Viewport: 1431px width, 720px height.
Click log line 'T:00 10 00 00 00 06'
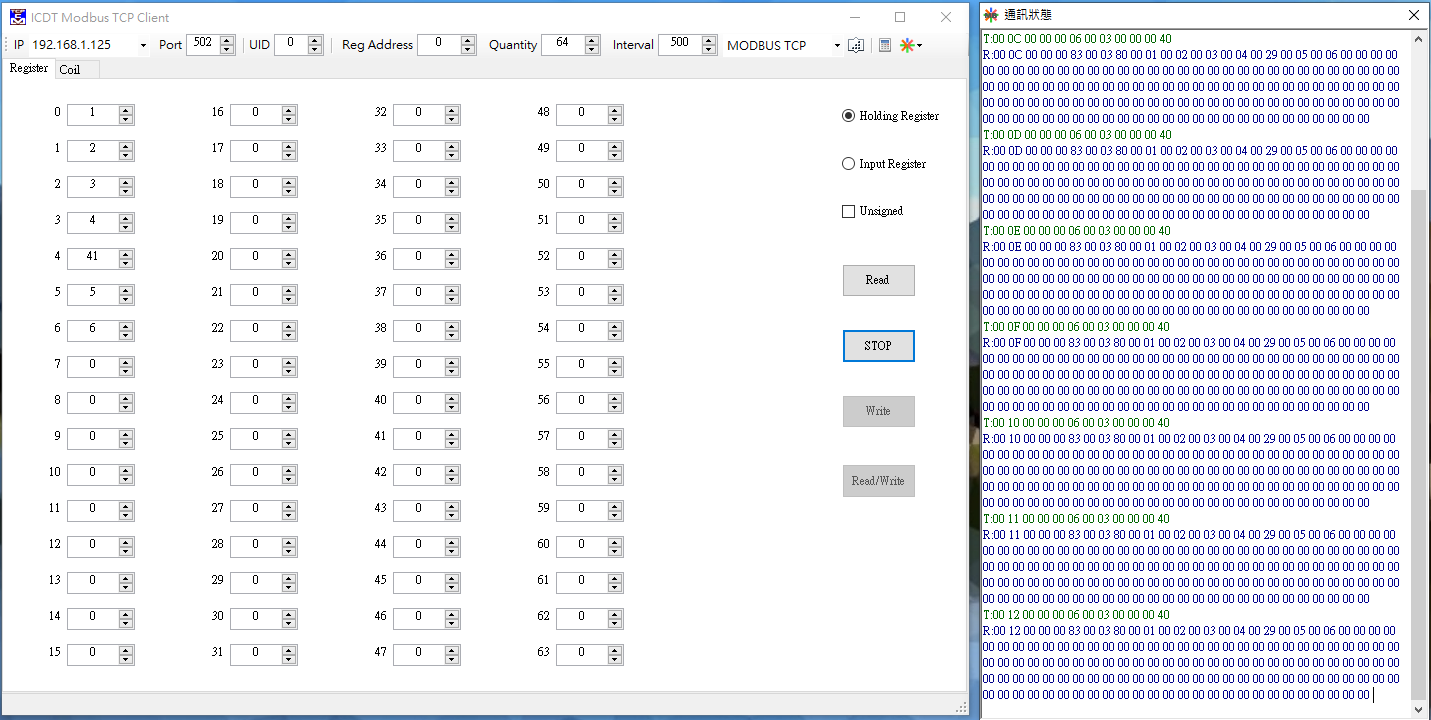(1077, 423)
